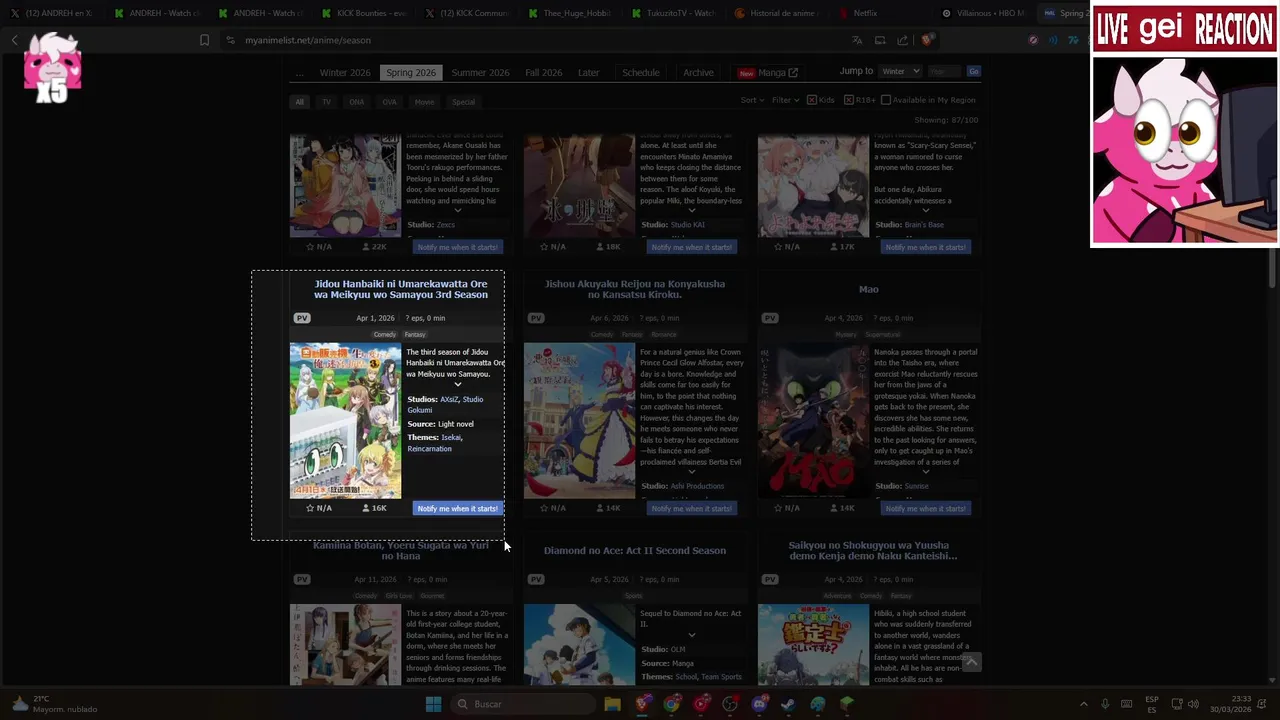Click the PV badge on Saikyou no Shokugyou card

pyautogui.click(x=770, y=579)
